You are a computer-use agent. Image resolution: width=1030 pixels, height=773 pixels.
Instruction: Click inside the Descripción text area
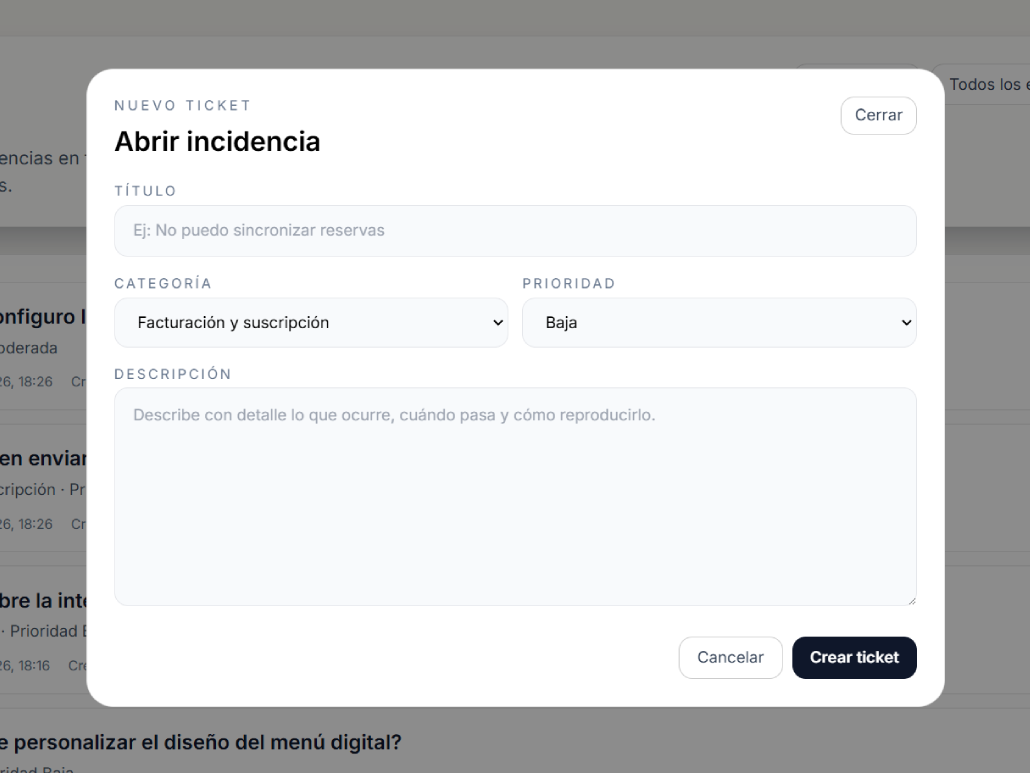pyautogui.click(x=515, y=495)
